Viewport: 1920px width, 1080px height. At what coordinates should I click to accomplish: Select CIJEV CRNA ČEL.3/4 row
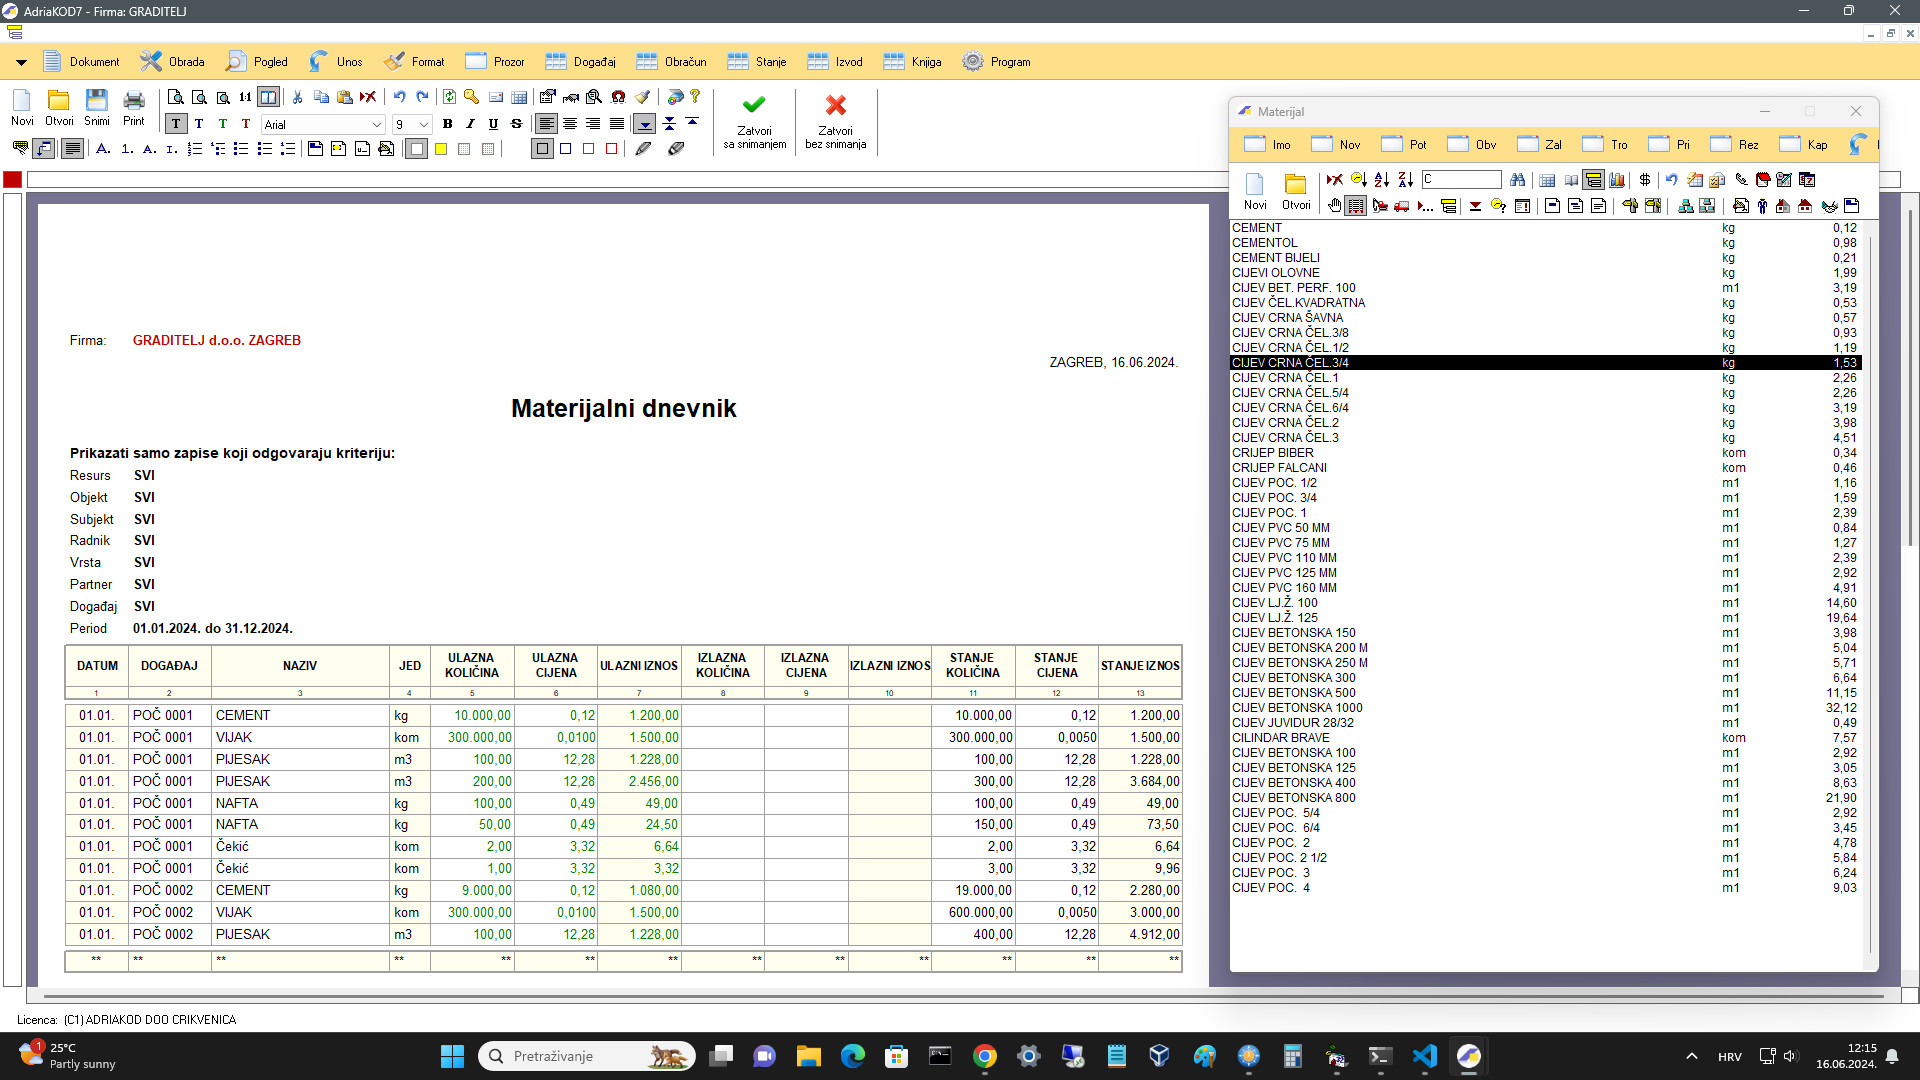coord(1545,363)
